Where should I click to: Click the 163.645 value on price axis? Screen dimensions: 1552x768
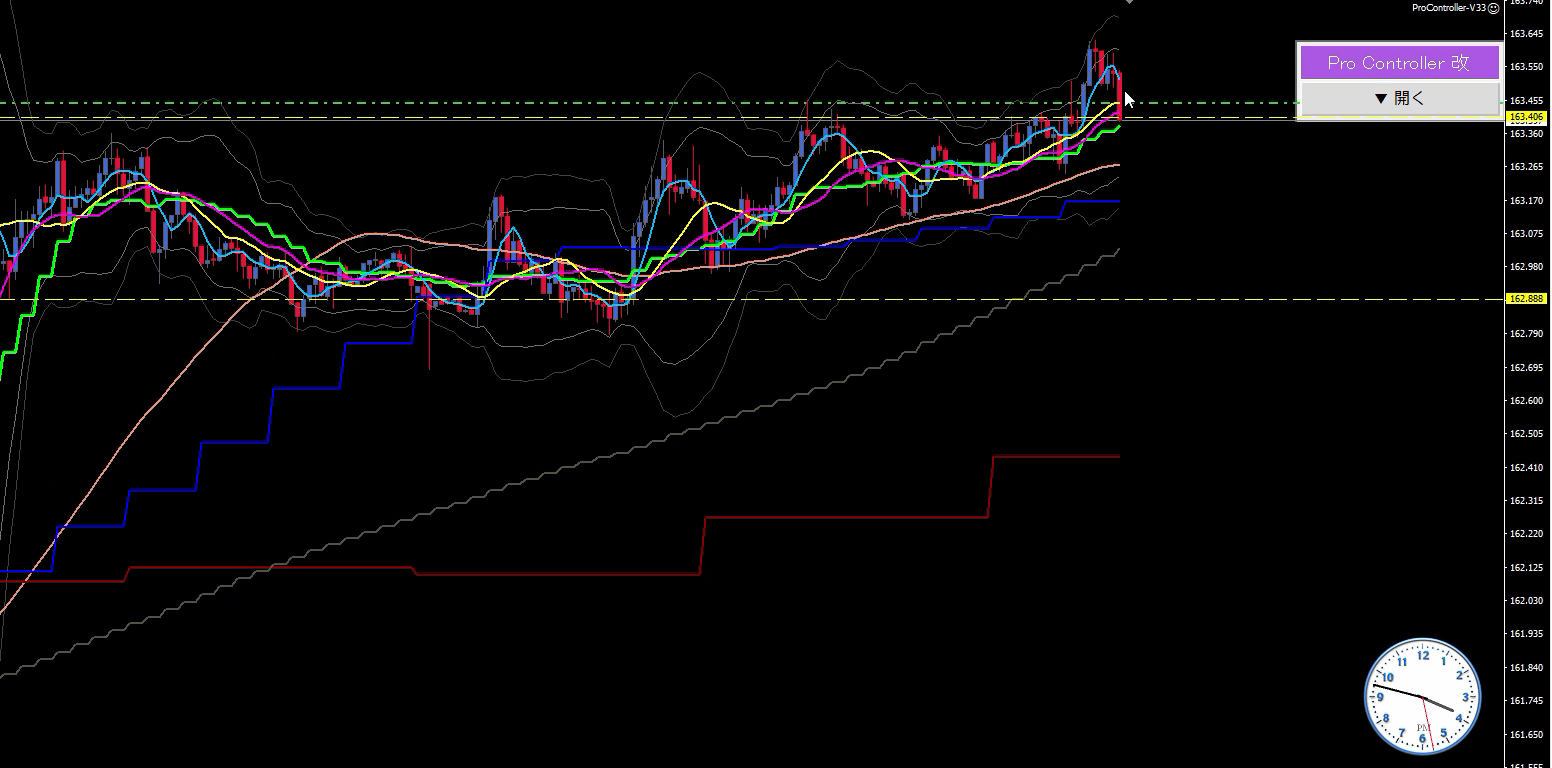pos(1526,34)
